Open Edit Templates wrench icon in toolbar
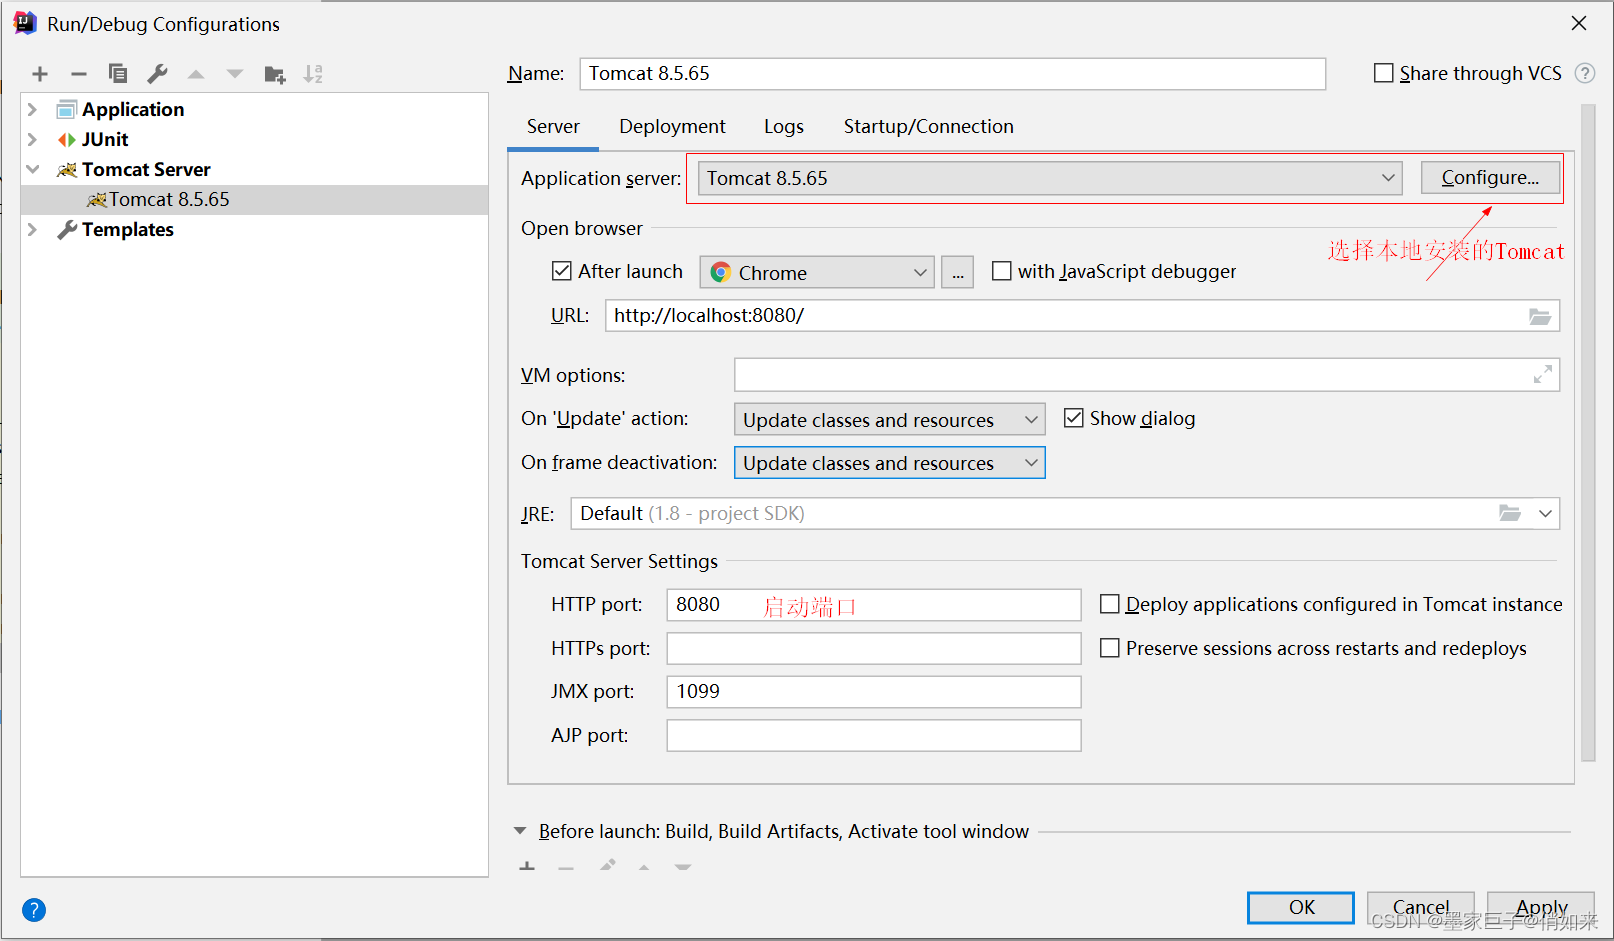The image size is (1614, 941). (x=157, y=74)
